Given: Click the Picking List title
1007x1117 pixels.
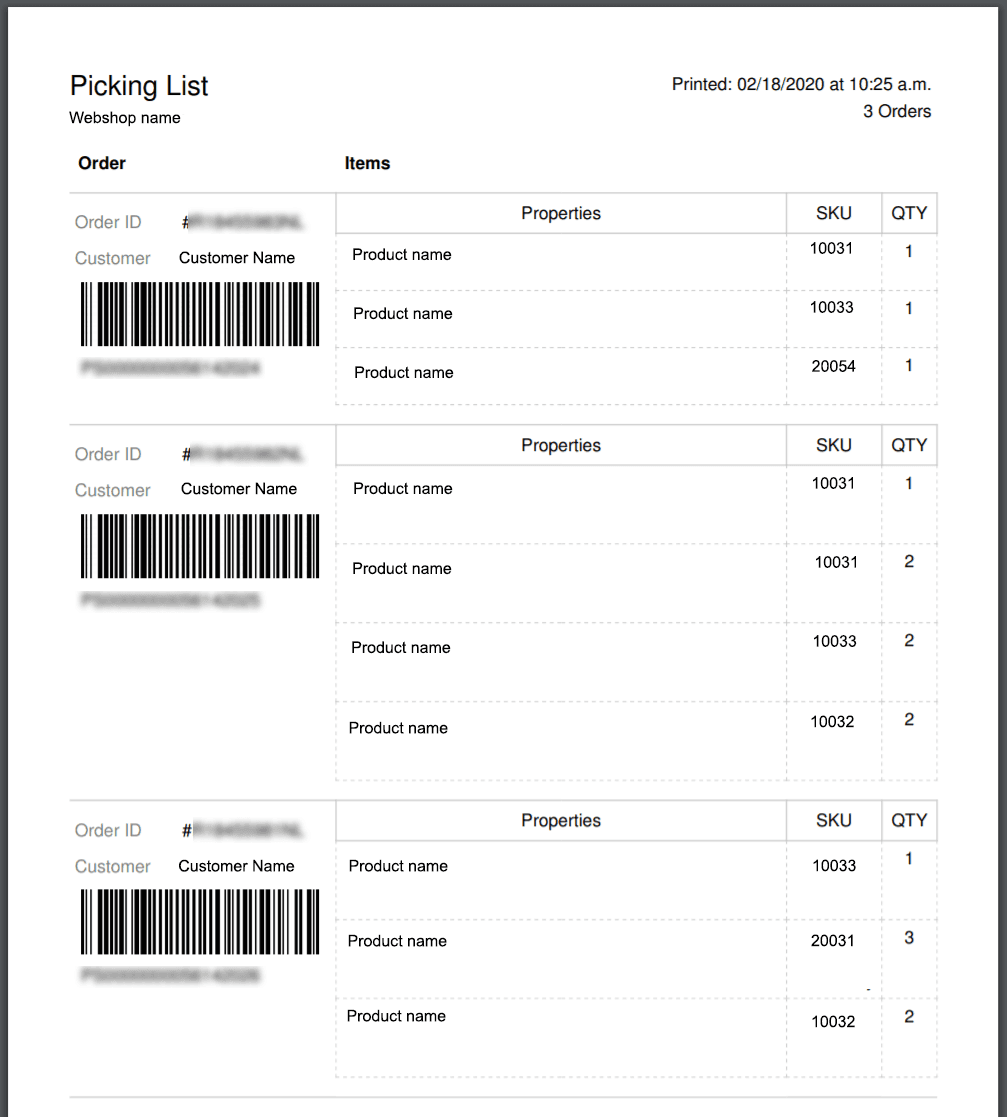Looking at the screenshot, I should click(x=139, y=85).
